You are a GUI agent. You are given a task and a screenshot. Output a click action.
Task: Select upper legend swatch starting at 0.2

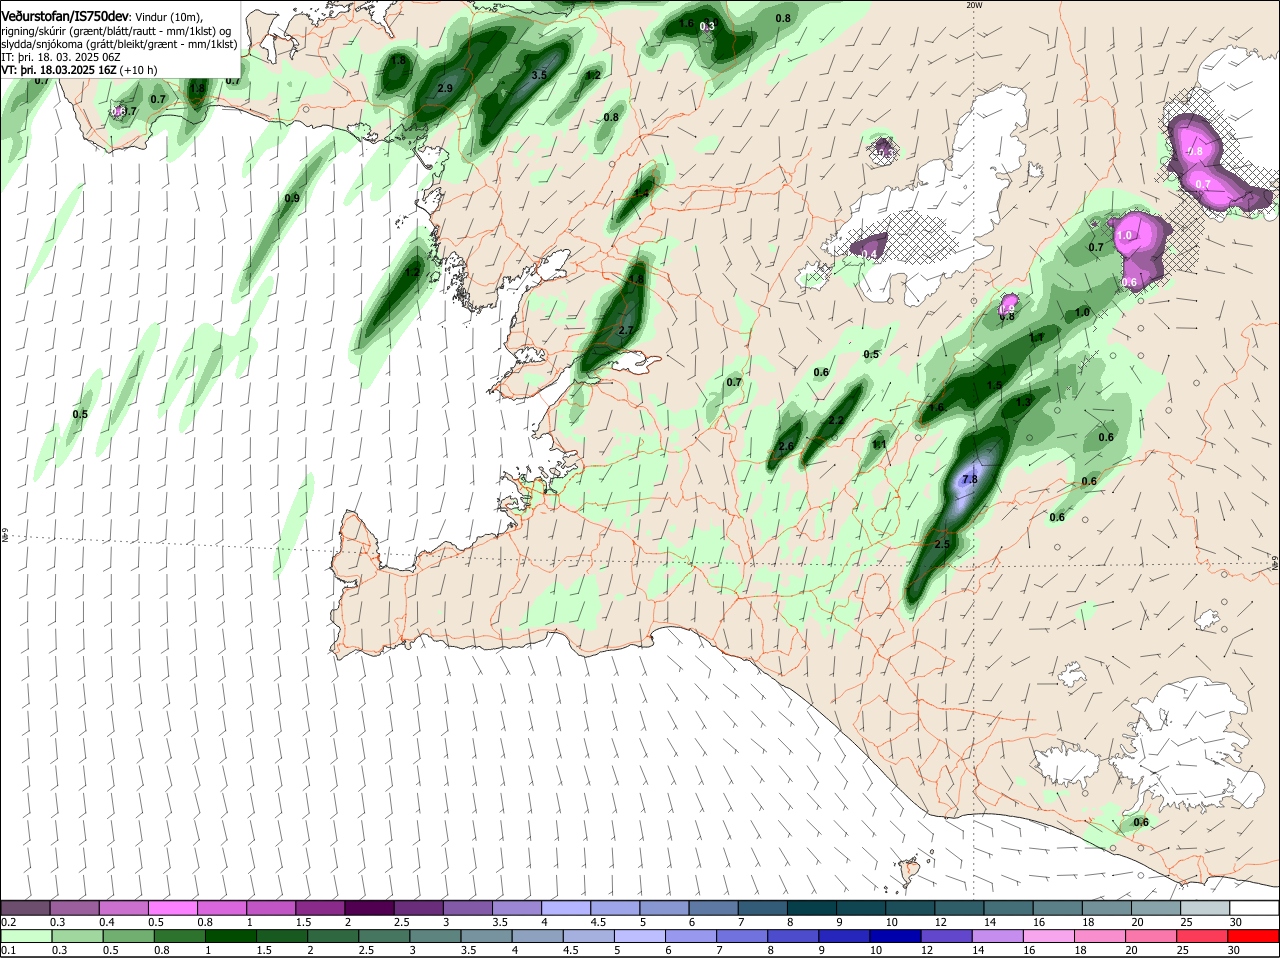point(26,908)
